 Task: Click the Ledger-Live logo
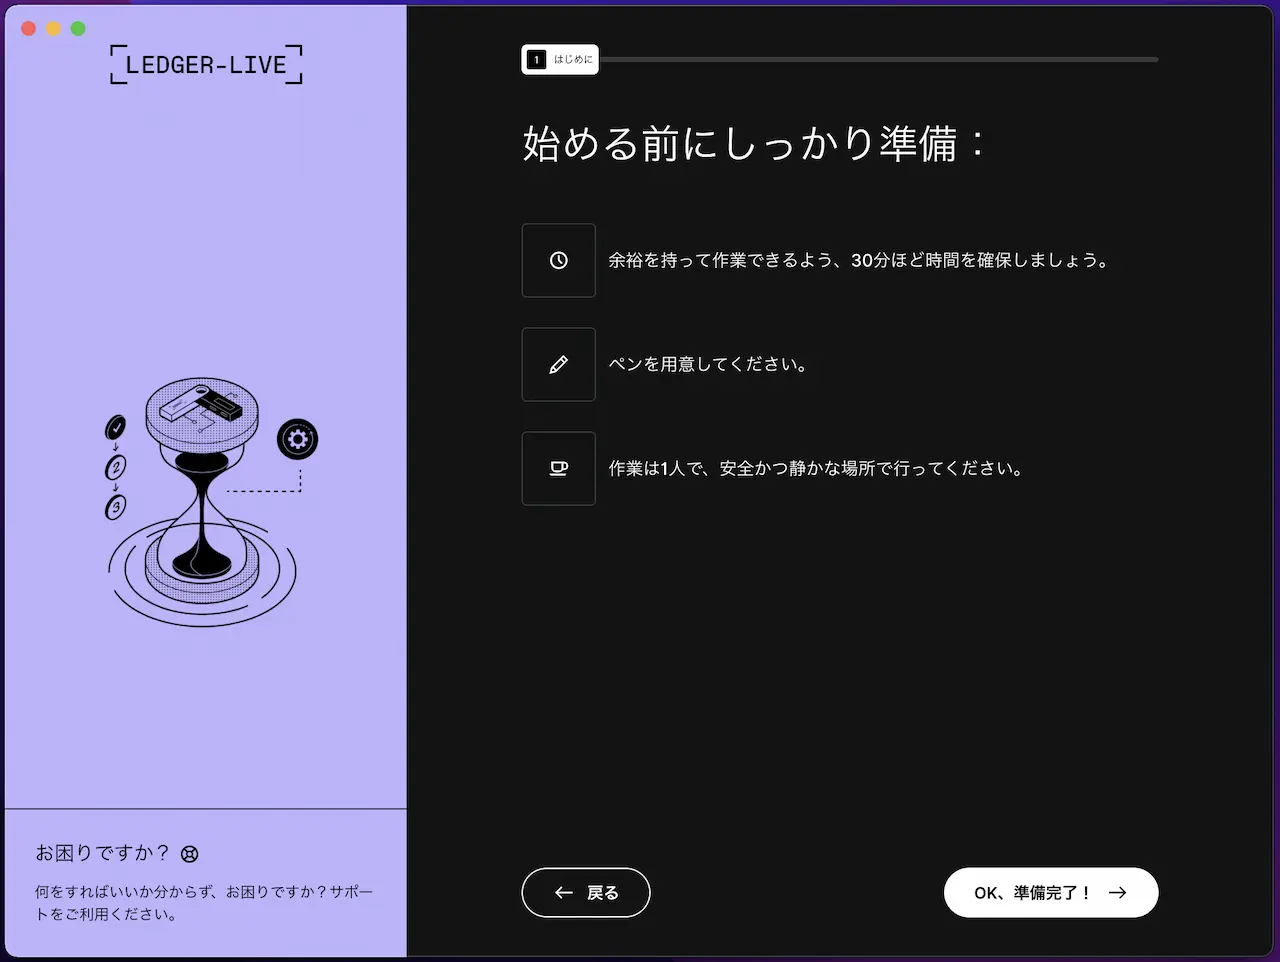tap(206, 64)
